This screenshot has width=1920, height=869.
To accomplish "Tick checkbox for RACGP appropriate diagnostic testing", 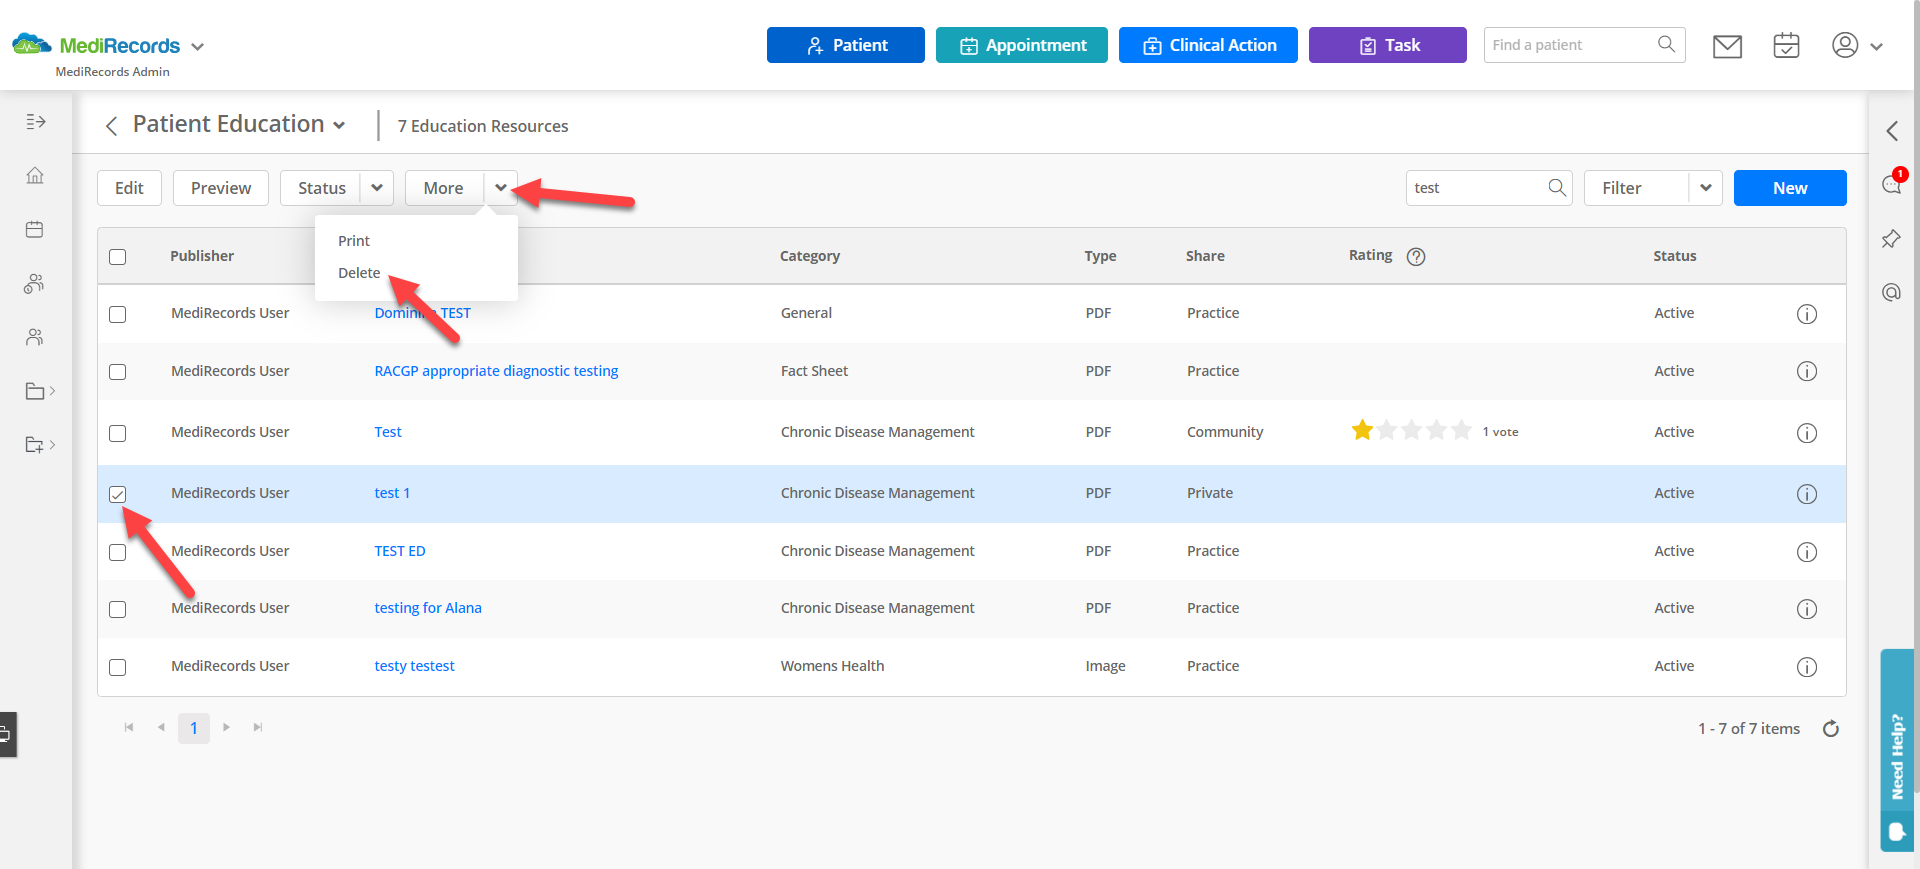I will [118, 372].
